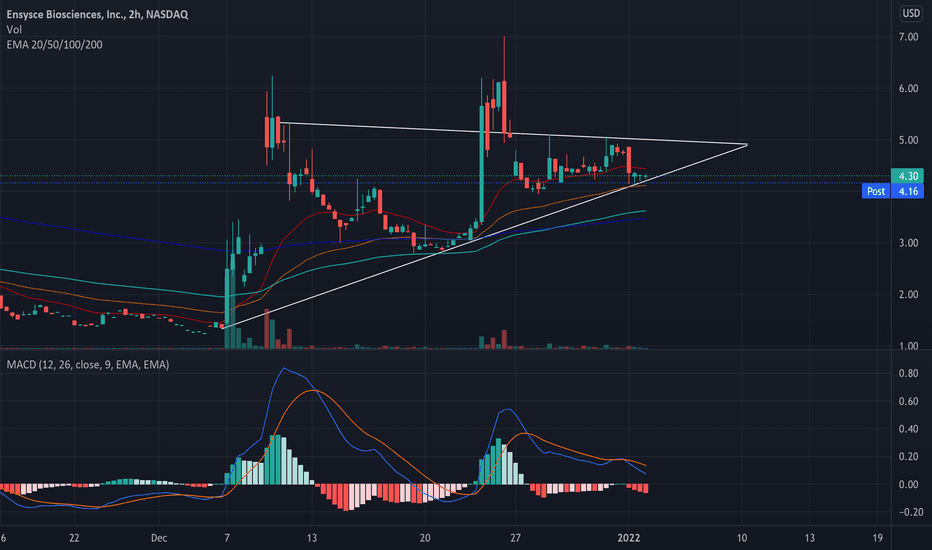Click the Post 4.16 price label
This screenshot has width=932, height=550.
click(x=893, y=191)
